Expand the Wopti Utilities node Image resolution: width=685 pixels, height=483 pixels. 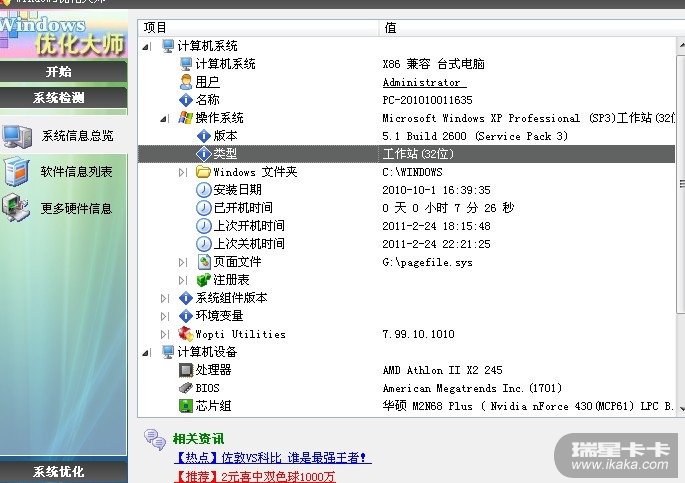(164, 335)
